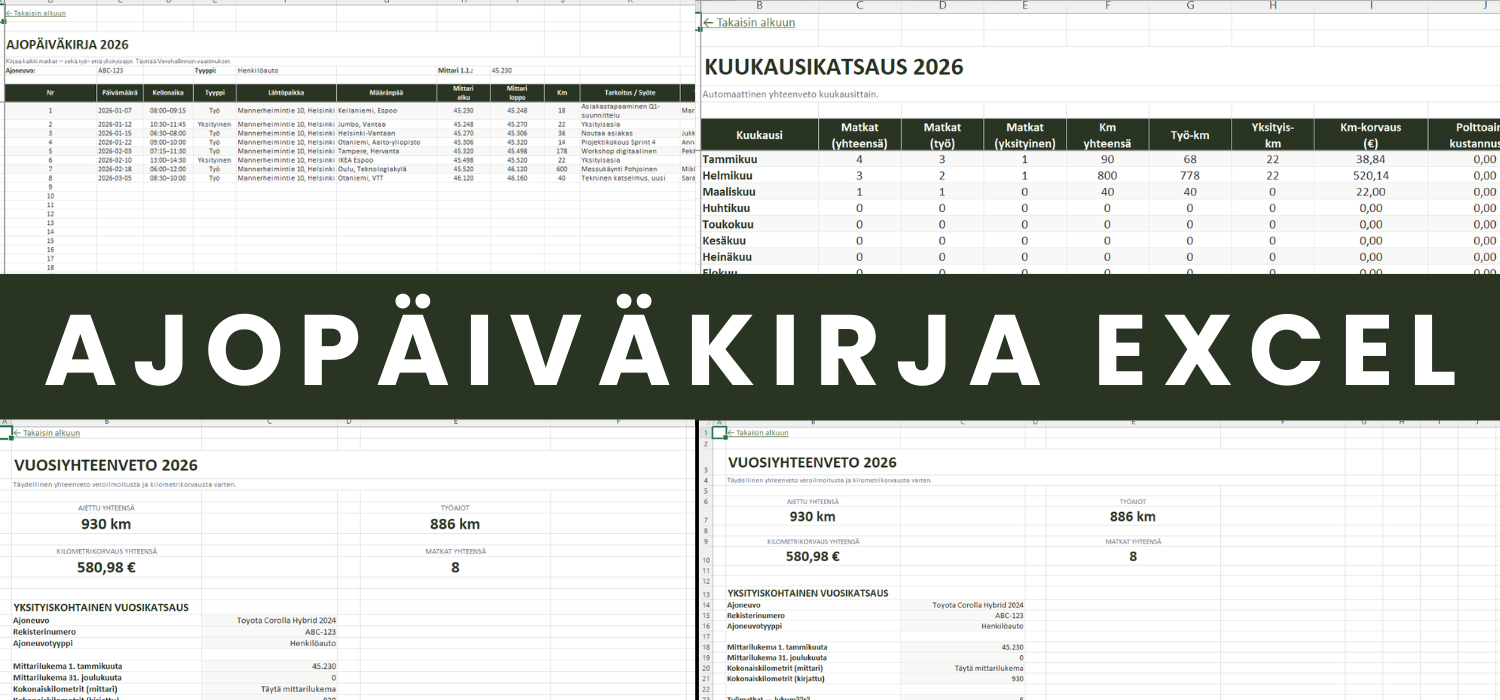Click the 45.230 value beside Mittari 1.1.
The height and width of the screenshot is (700, 1500).
502,71
